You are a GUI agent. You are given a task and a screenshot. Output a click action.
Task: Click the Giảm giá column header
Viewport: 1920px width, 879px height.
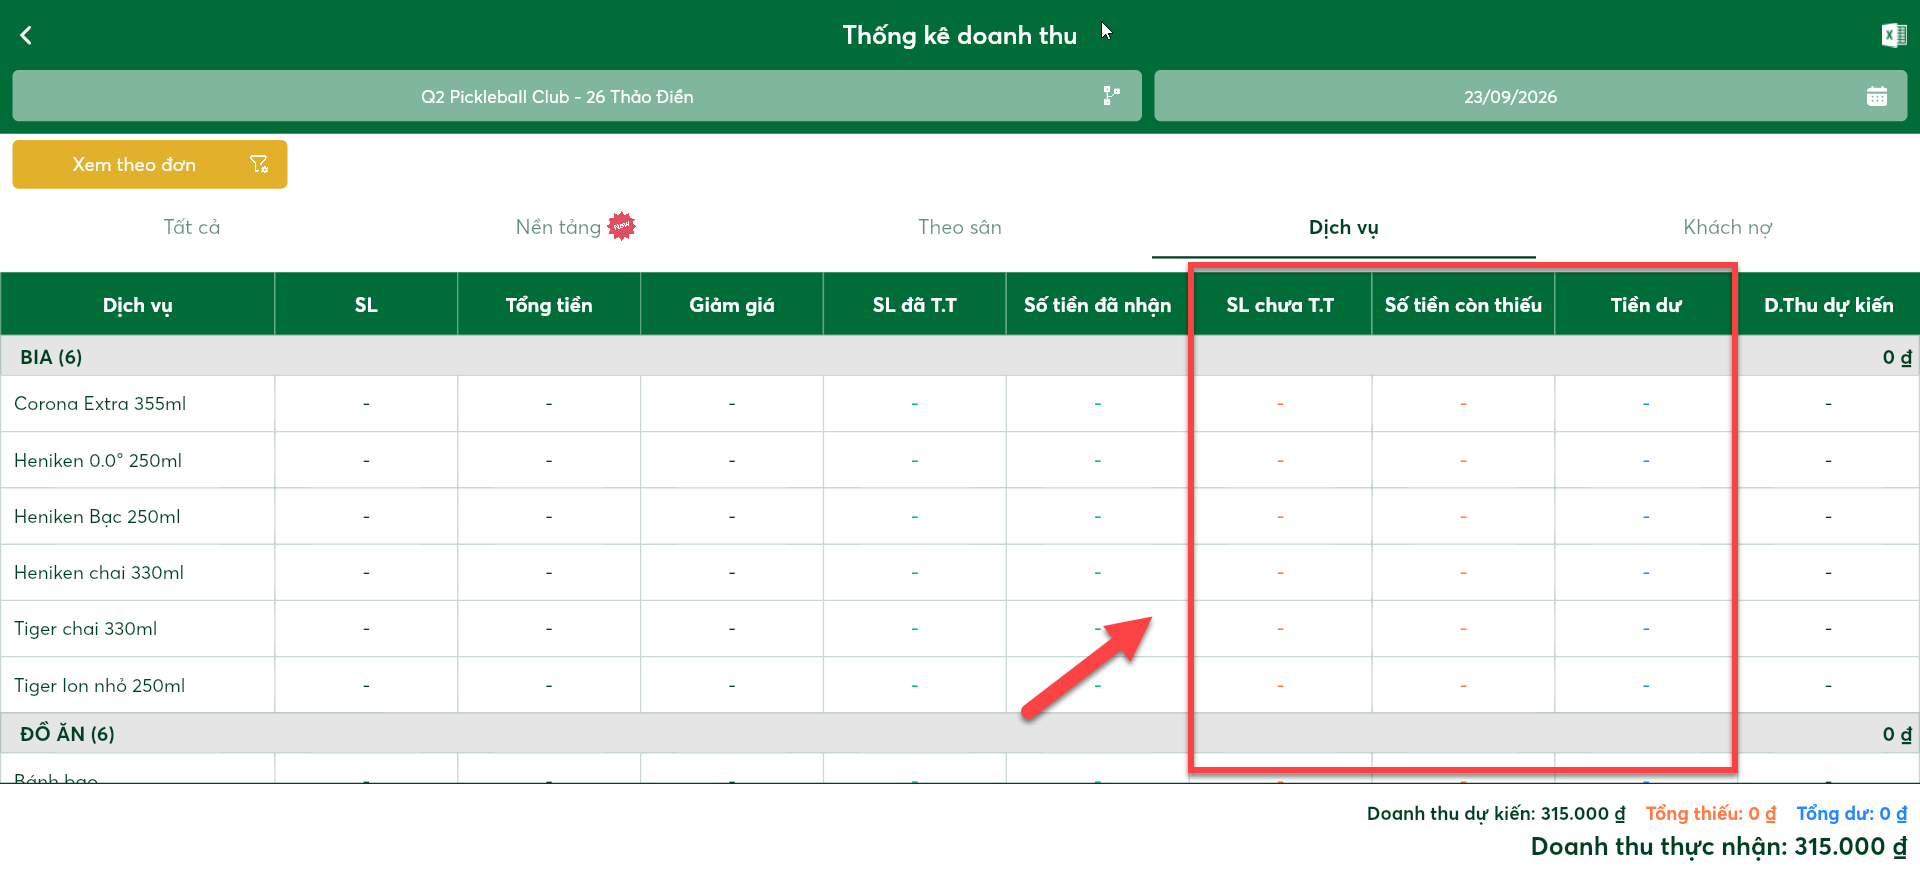click(732, 305)
